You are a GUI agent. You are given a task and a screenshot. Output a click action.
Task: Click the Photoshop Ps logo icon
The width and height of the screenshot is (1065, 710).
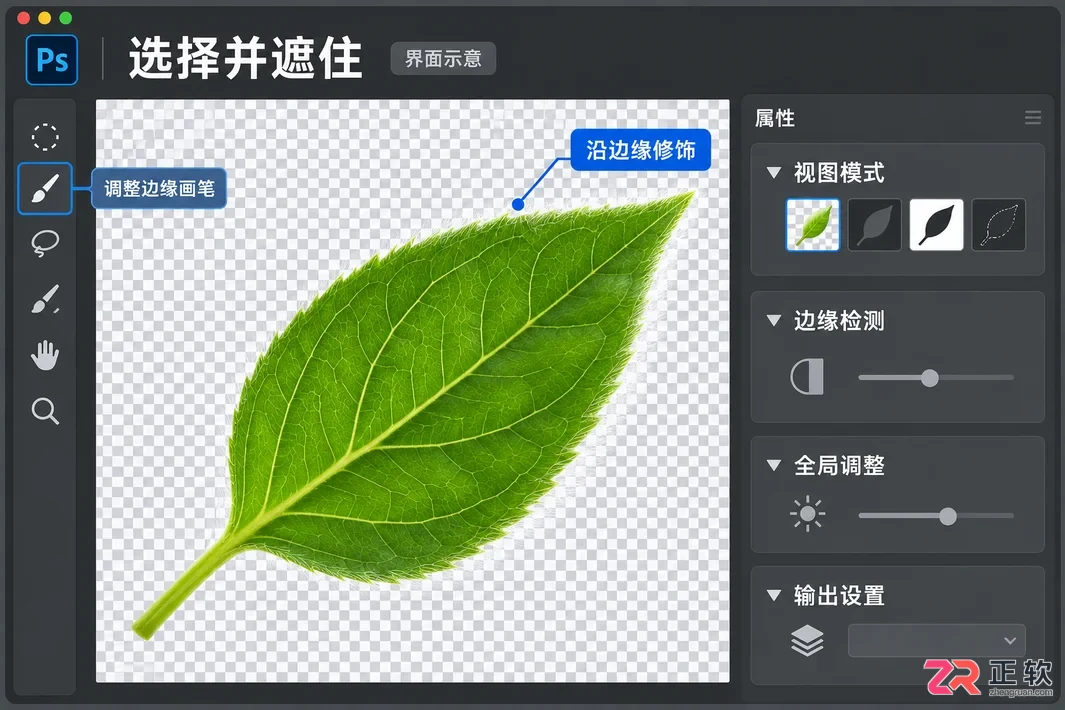pos(52,60)
